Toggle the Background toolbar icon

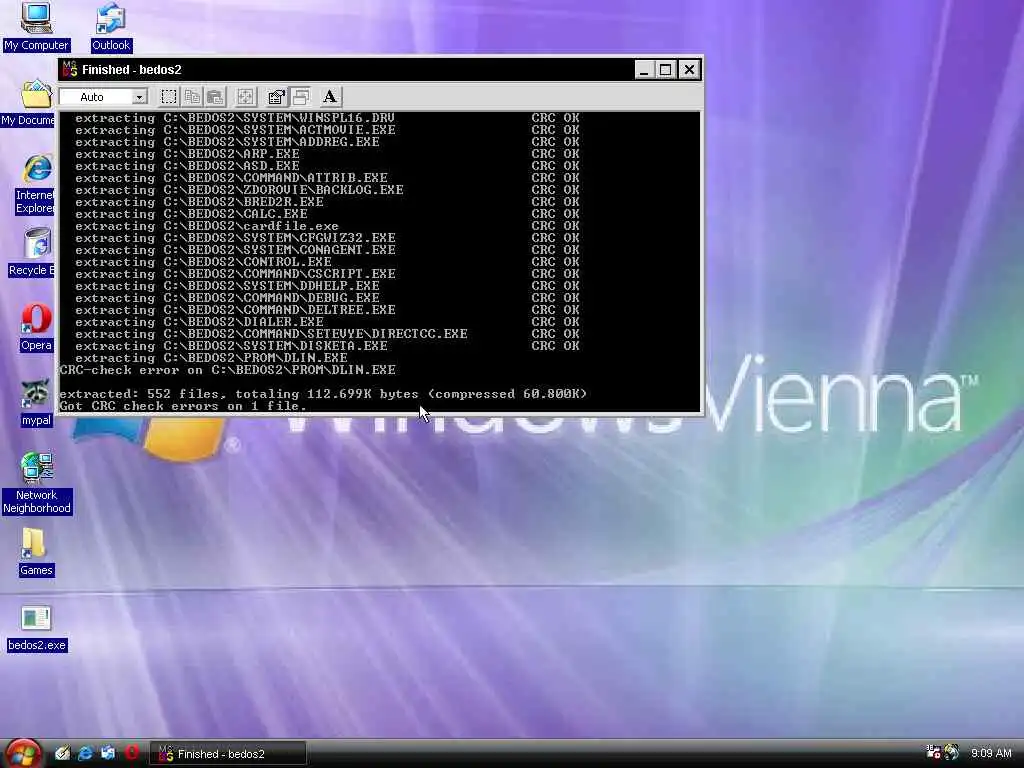pos(300,97)
